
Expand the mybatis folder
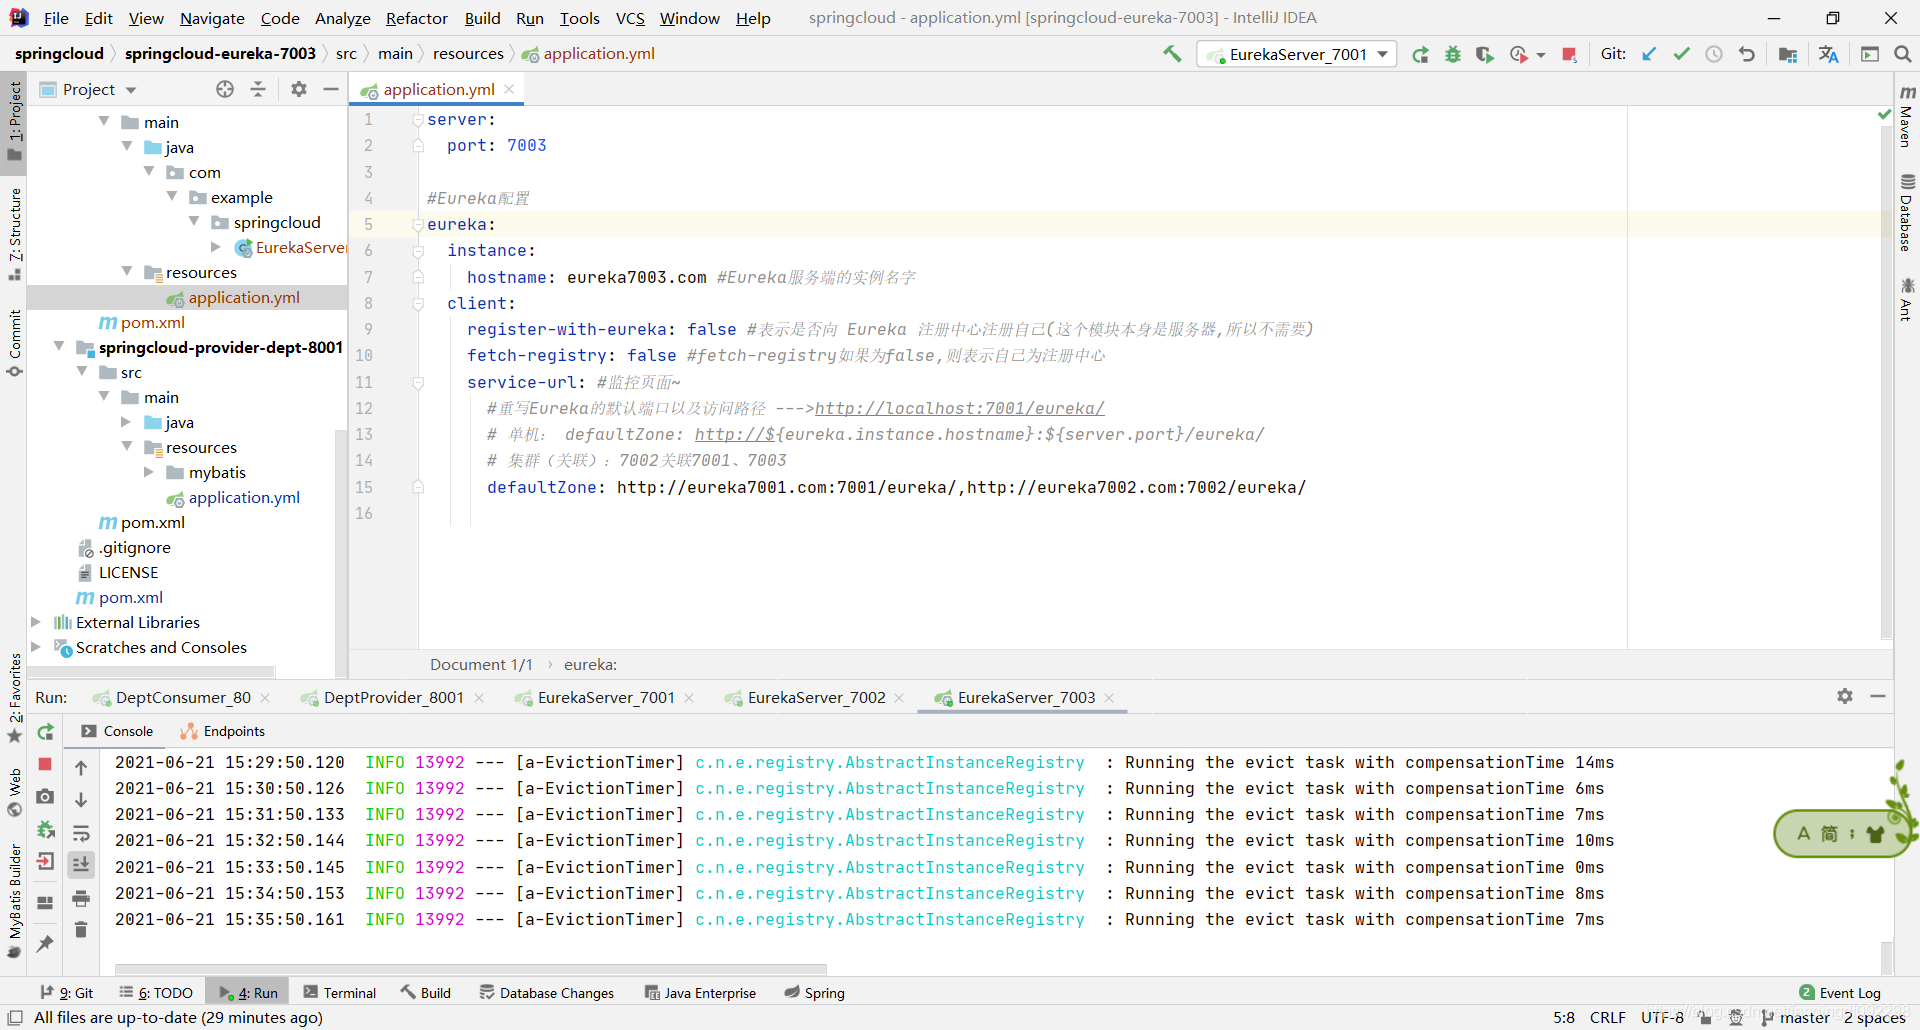pos(149,471)
